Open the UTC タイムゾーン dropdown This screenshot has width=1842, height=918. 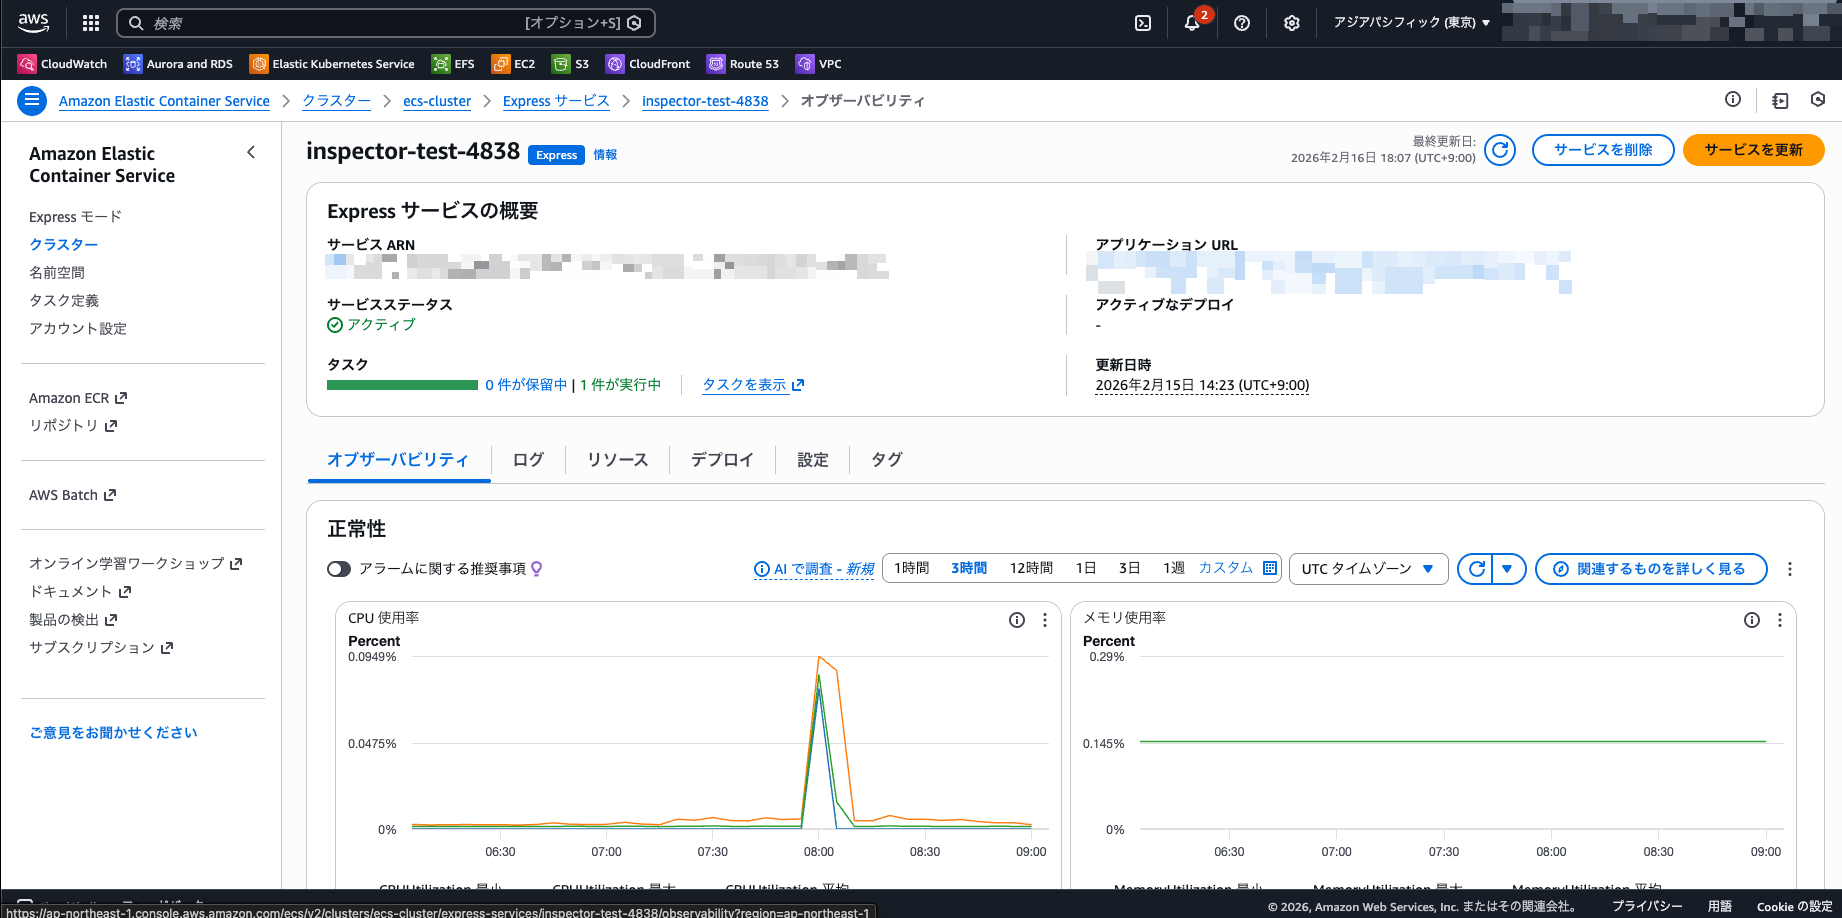pyautogui.click(x=1368, y=569)
